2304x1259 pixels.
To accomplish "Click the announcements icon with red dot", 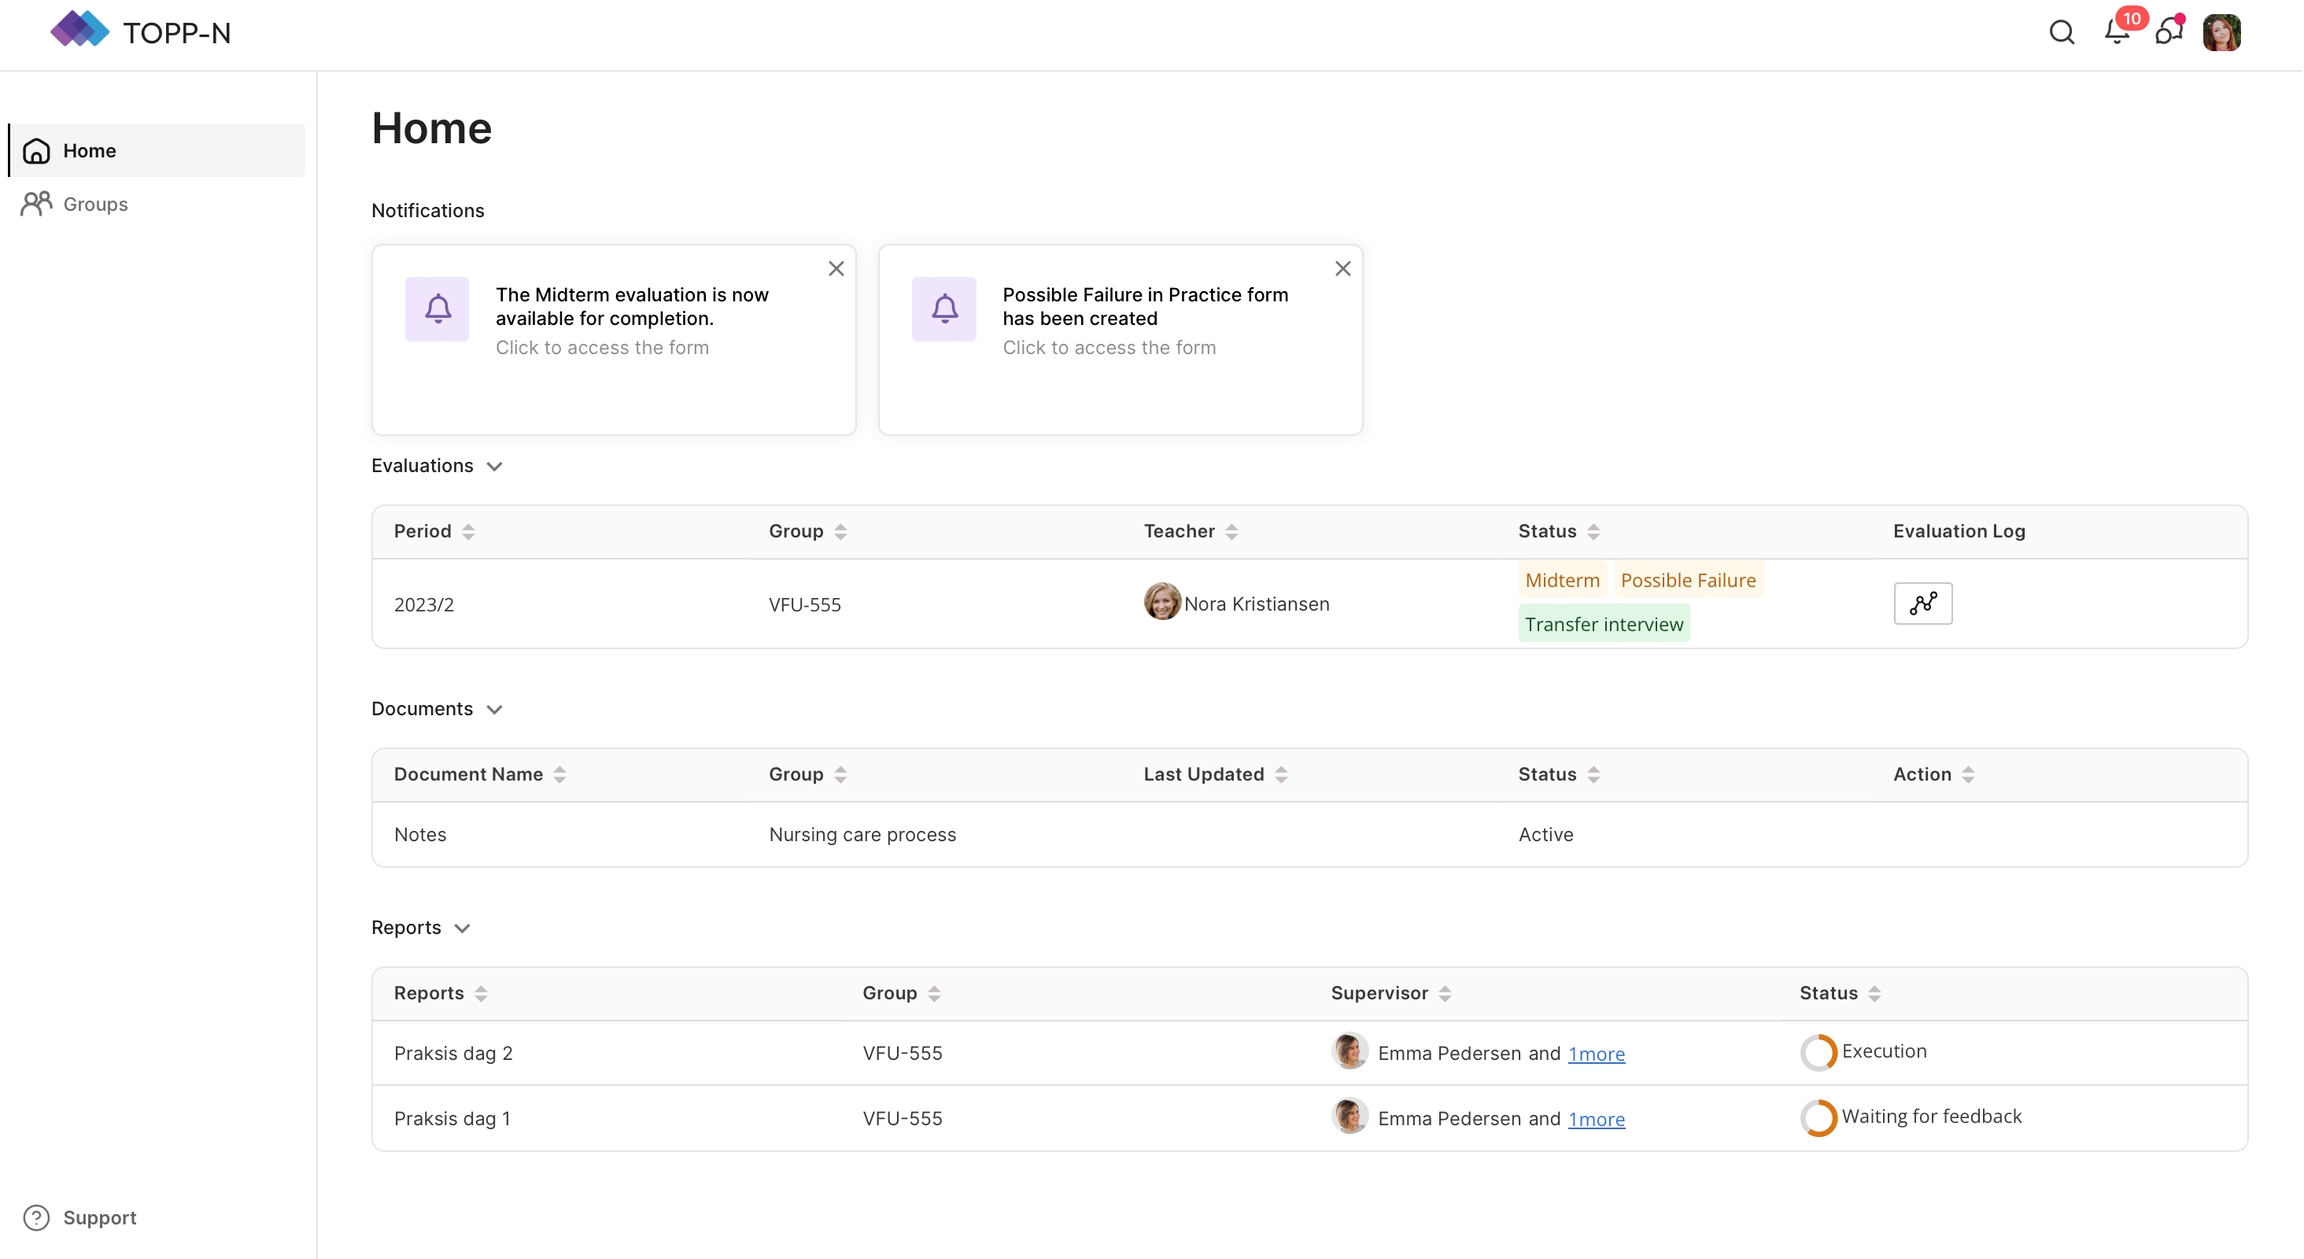I will tap(2168, 32).
